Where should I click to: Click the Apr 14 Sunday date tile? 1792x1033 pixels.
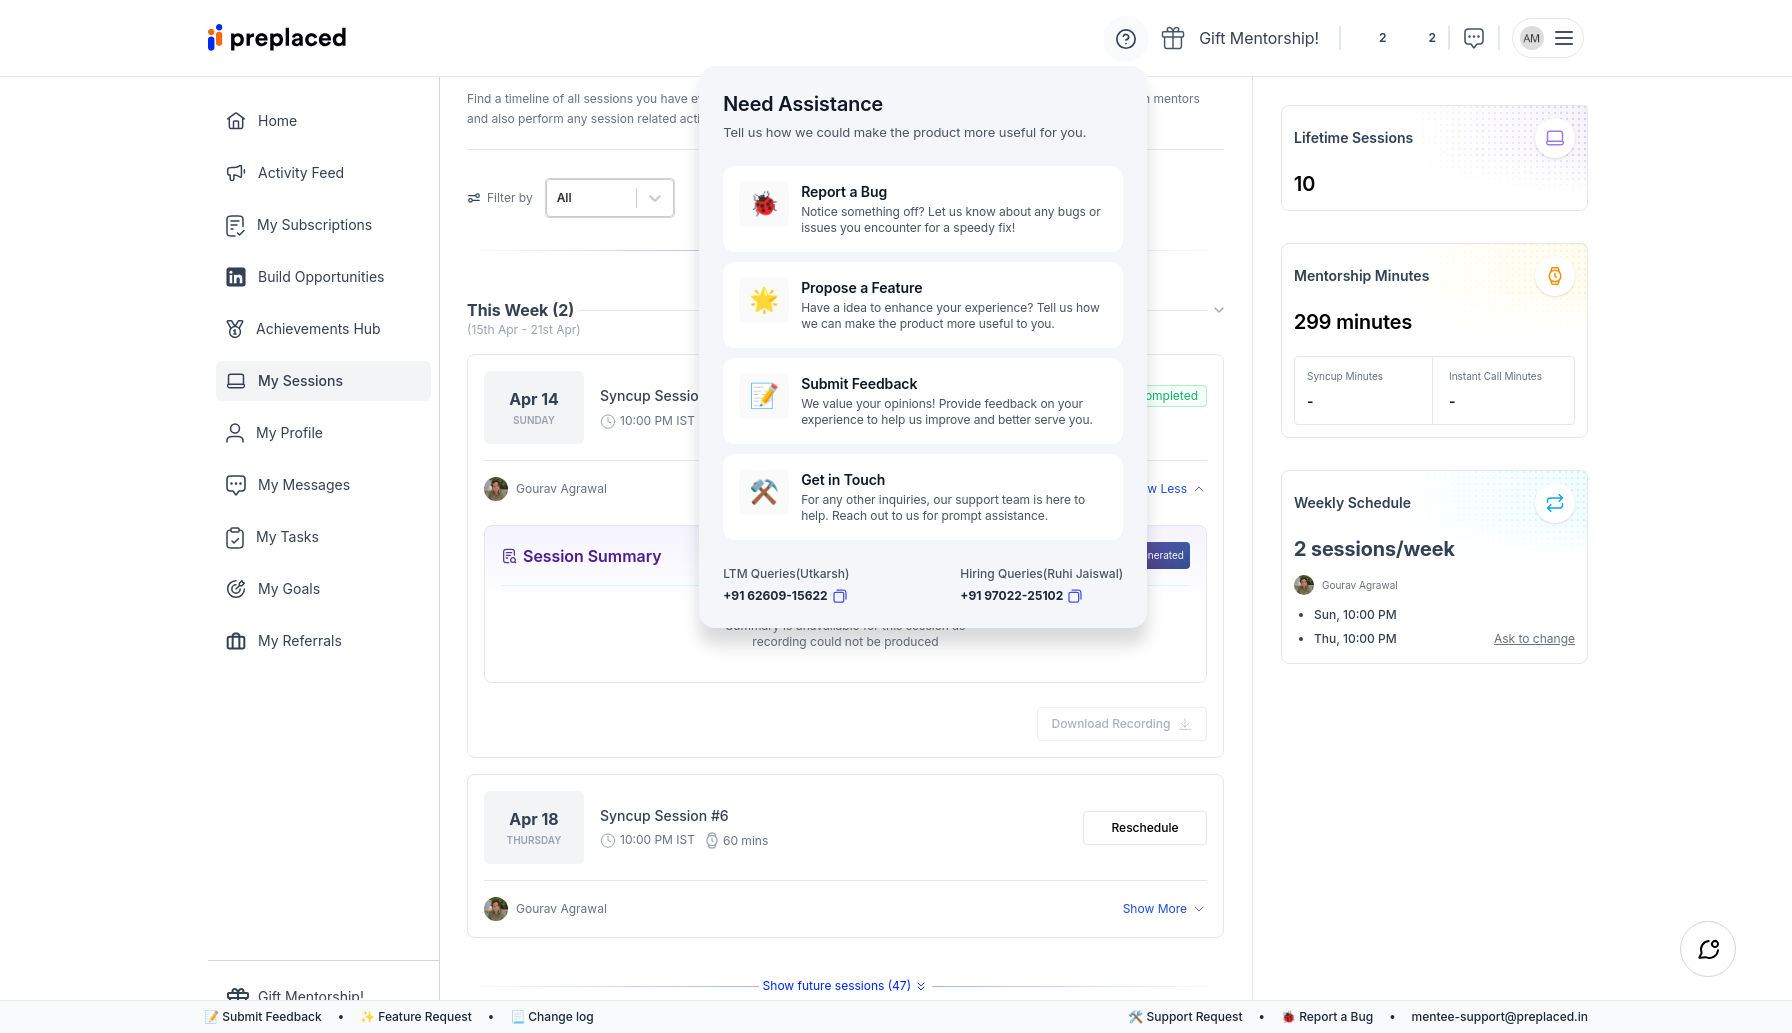tap(534, 408)
